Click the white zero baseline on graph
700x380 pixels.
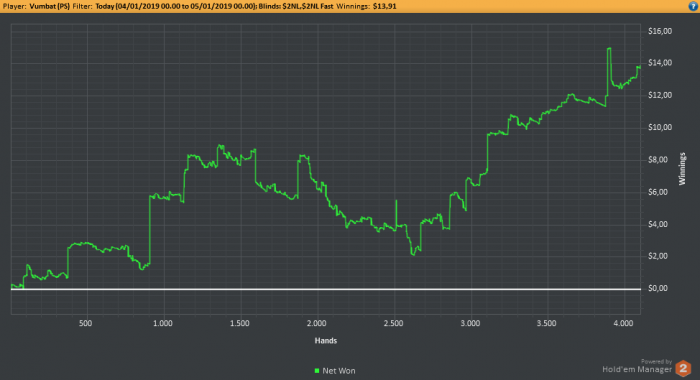point(326,289)
